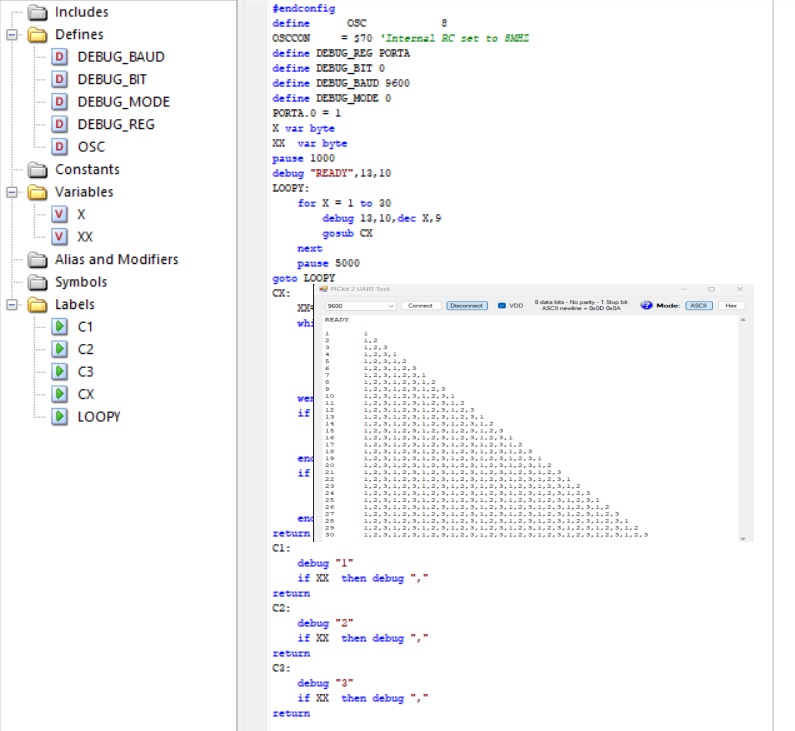Click the CX label green arrow icon
Image resolution: width=795 pixels, height=731 pixels.
point(60,394)
